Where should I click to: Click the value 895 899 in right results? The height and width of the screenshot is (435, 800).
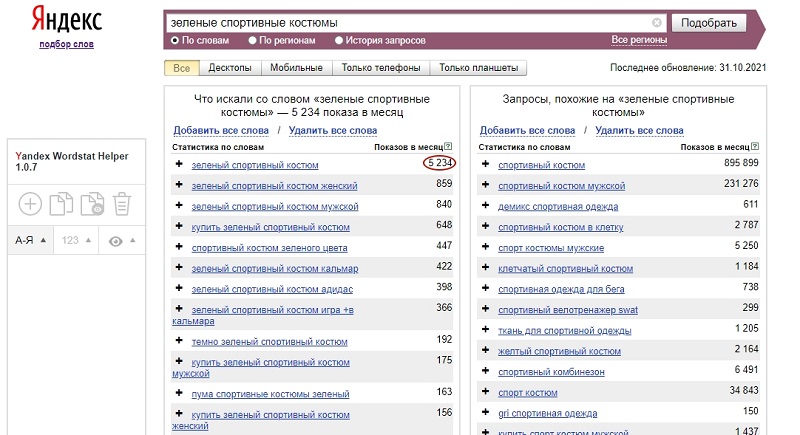[741, 163]
